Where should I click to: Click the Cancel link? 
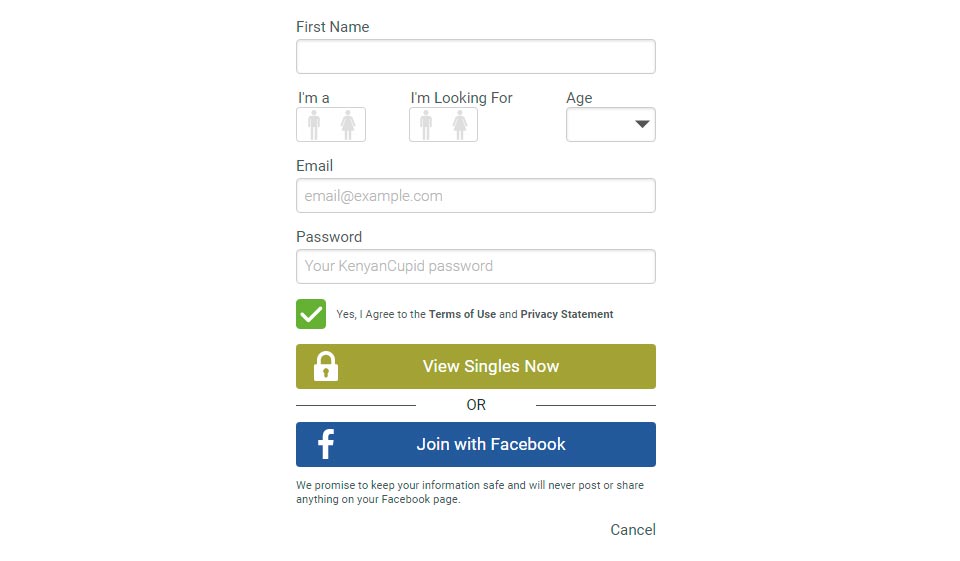click(633, 530)
